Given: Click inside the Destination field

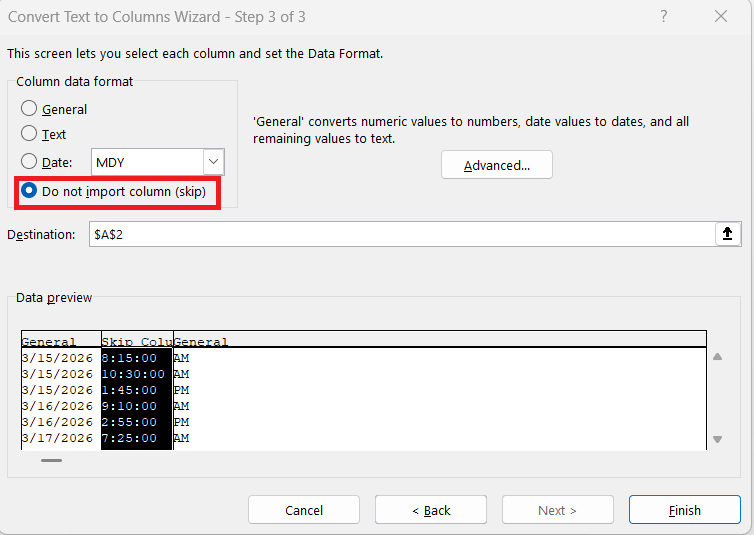Looking at the screenshot, I should [x=400, y=234].
